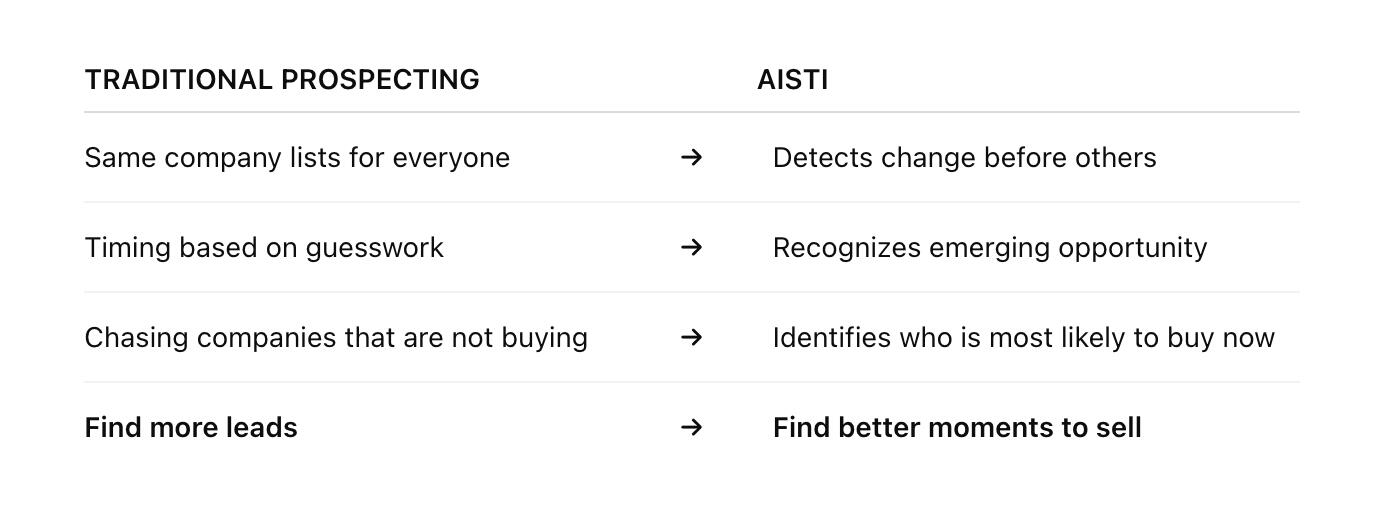Click the word 'opportunity'
This screenshot has width=1388, height=522.
point(1133,249)
